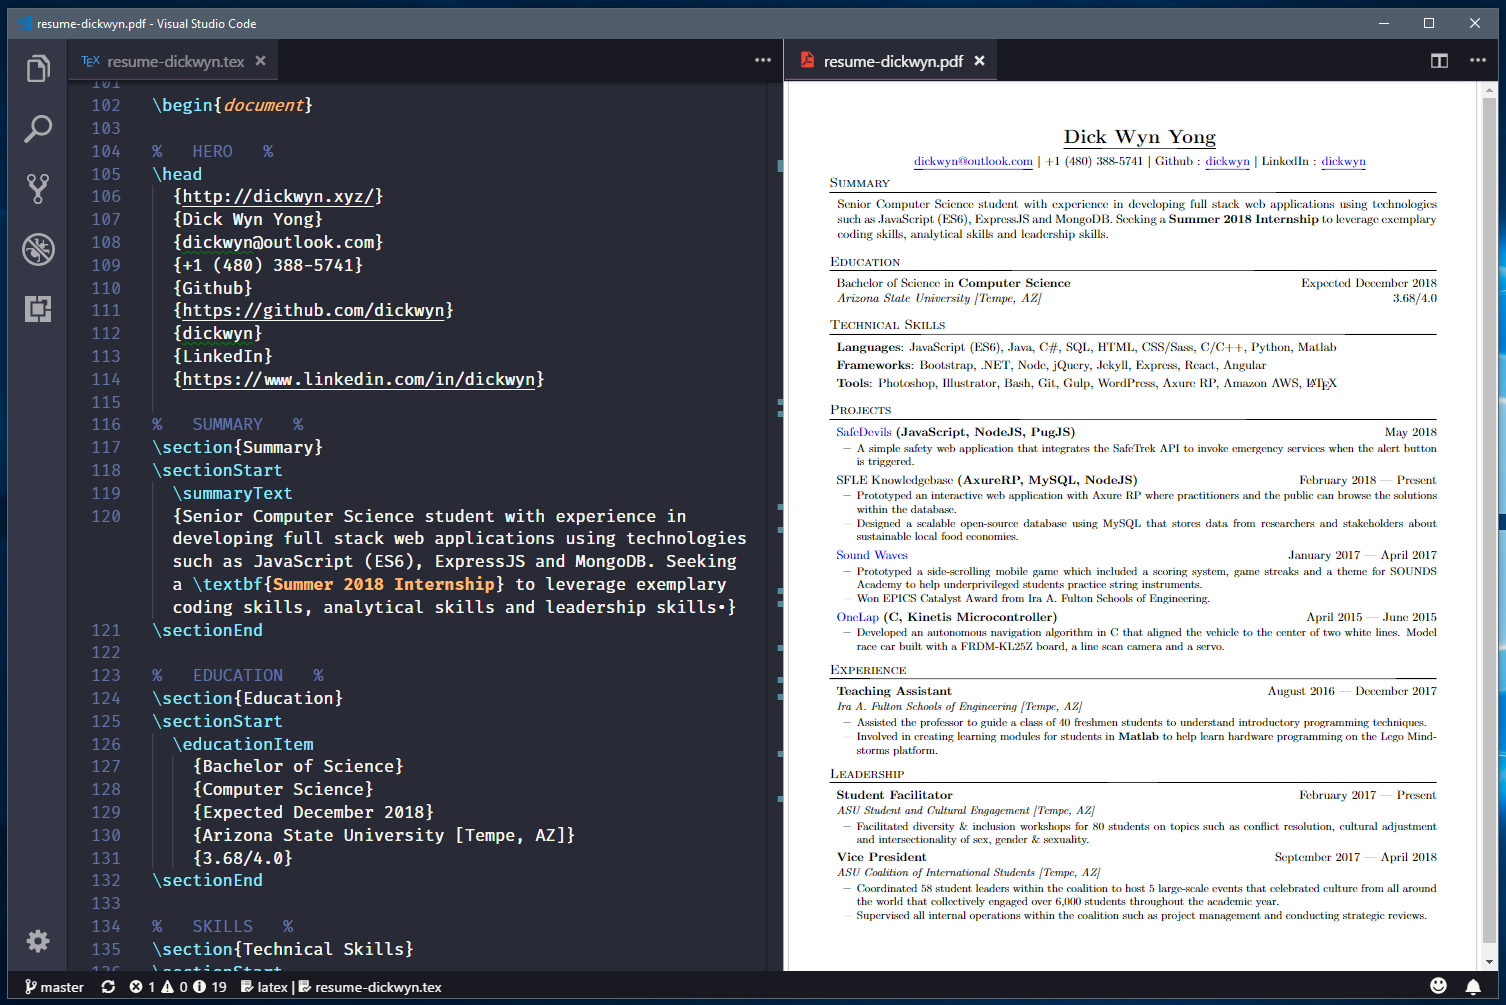Click the Technical Skills heading in PDF
Screen dimensions: 1506x1005
[x=887, y=325]
